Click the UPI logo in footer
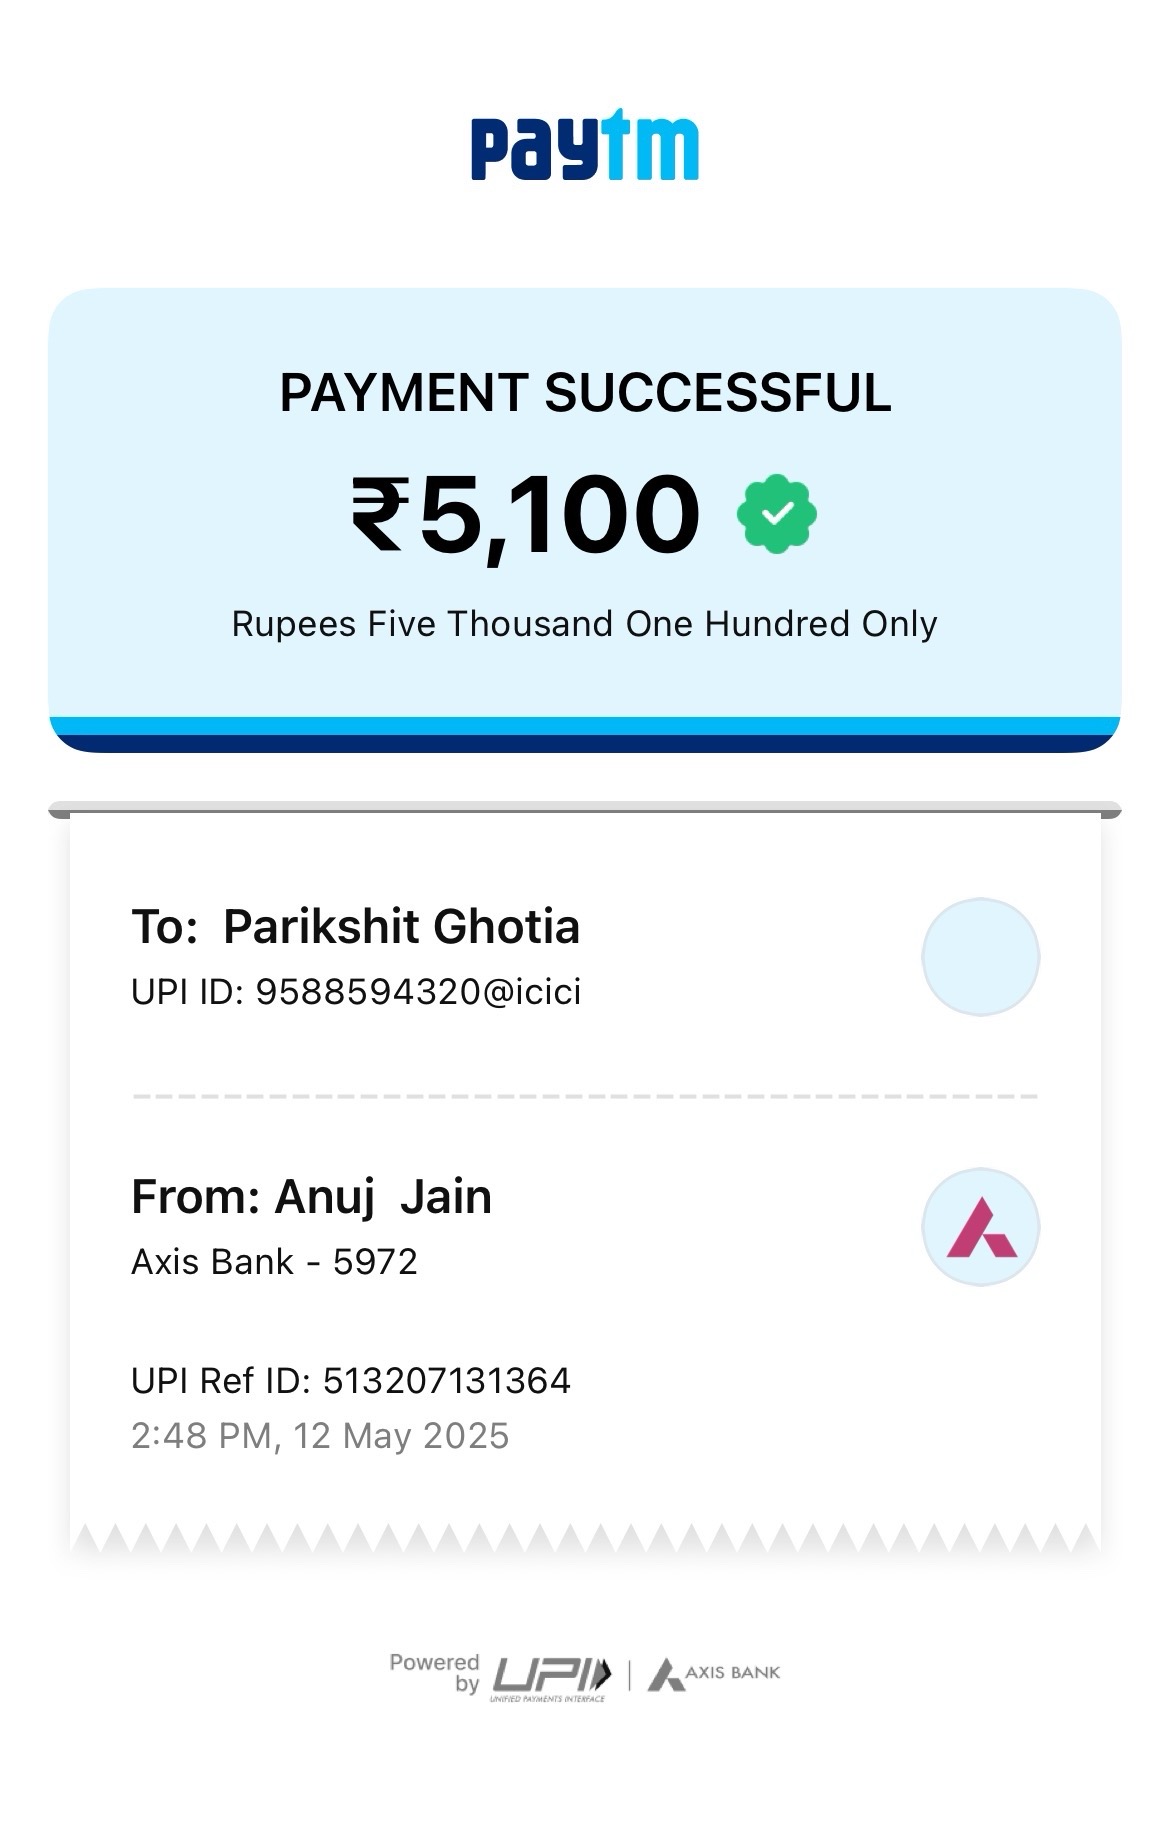Image resolution: width=1170 pixels, height=1848 pixels. point(551,1677)
